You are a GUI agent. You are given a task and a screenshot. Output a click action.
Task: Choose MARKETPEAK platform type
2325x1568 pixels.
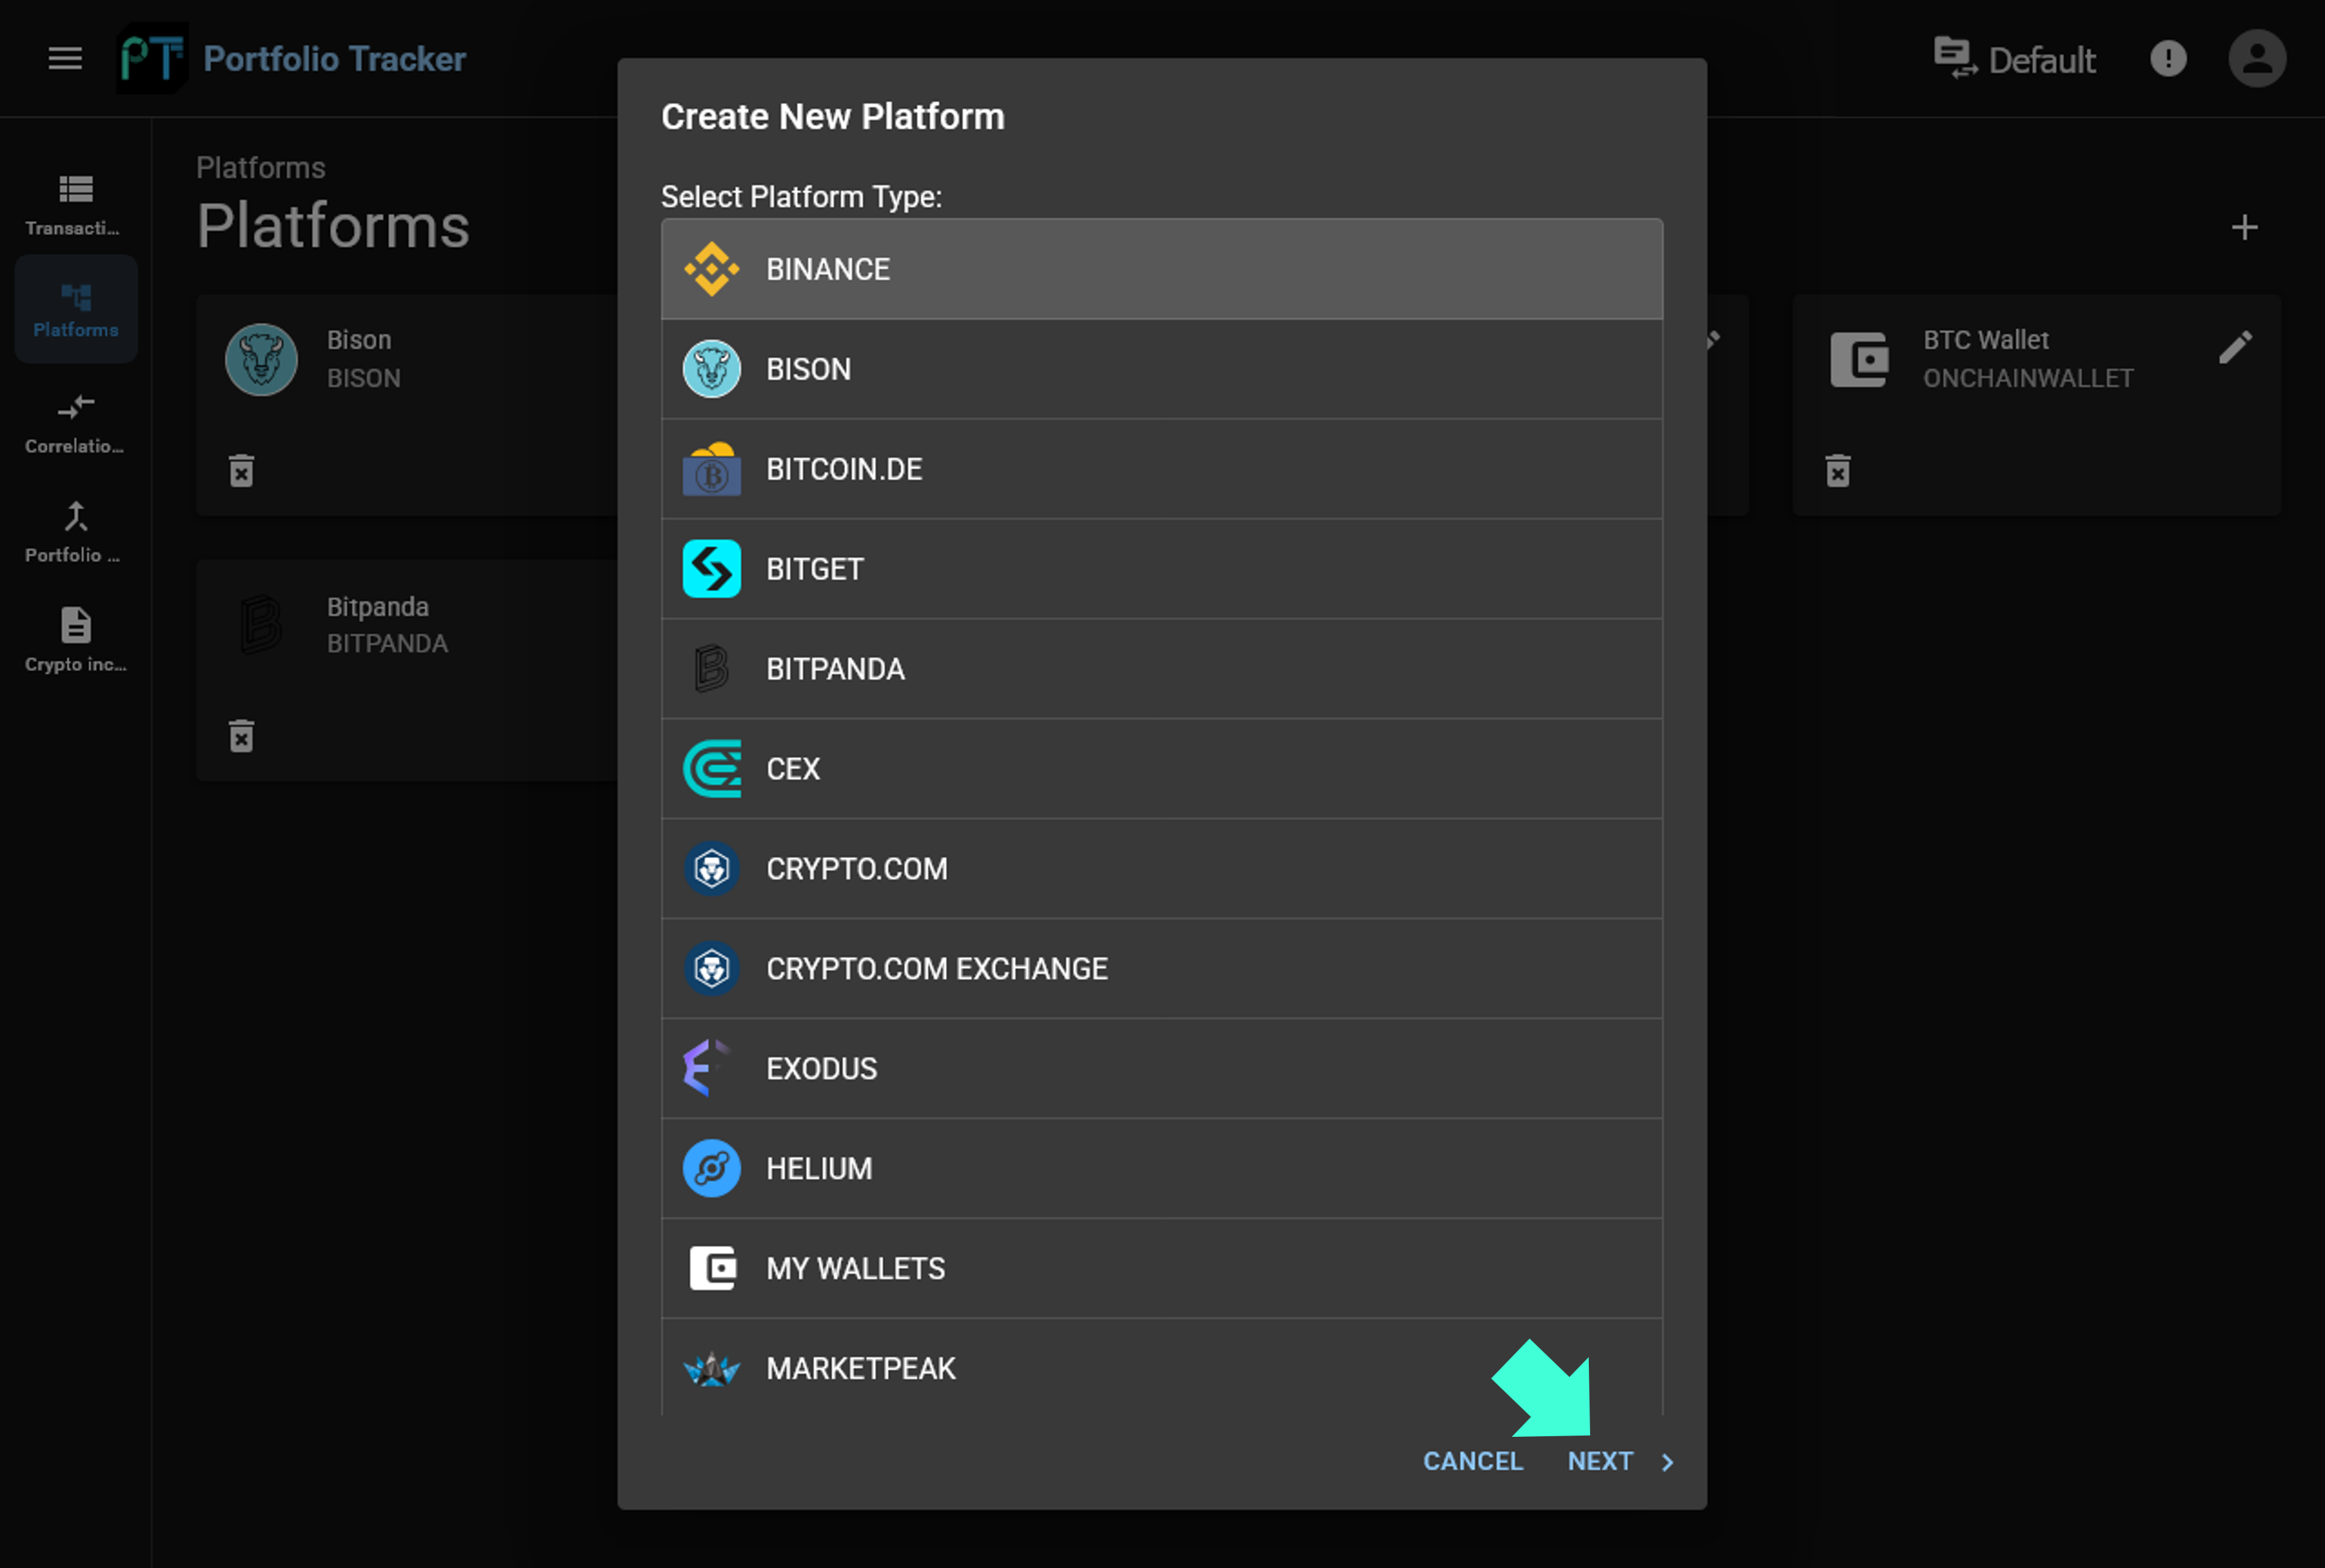coord(1161,1367)
